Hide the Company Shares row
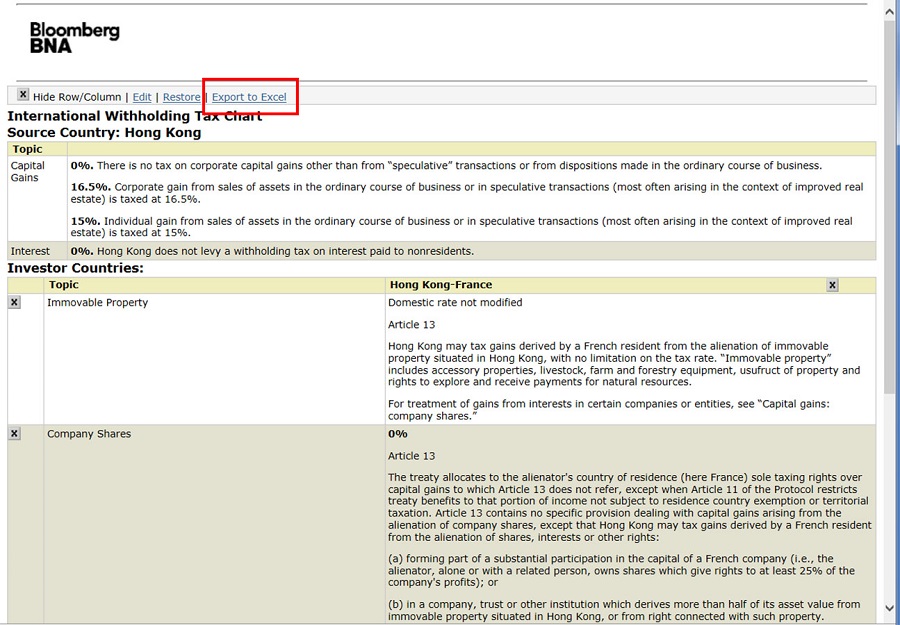This screenshot has width=900, height=625. coord(15,434)
